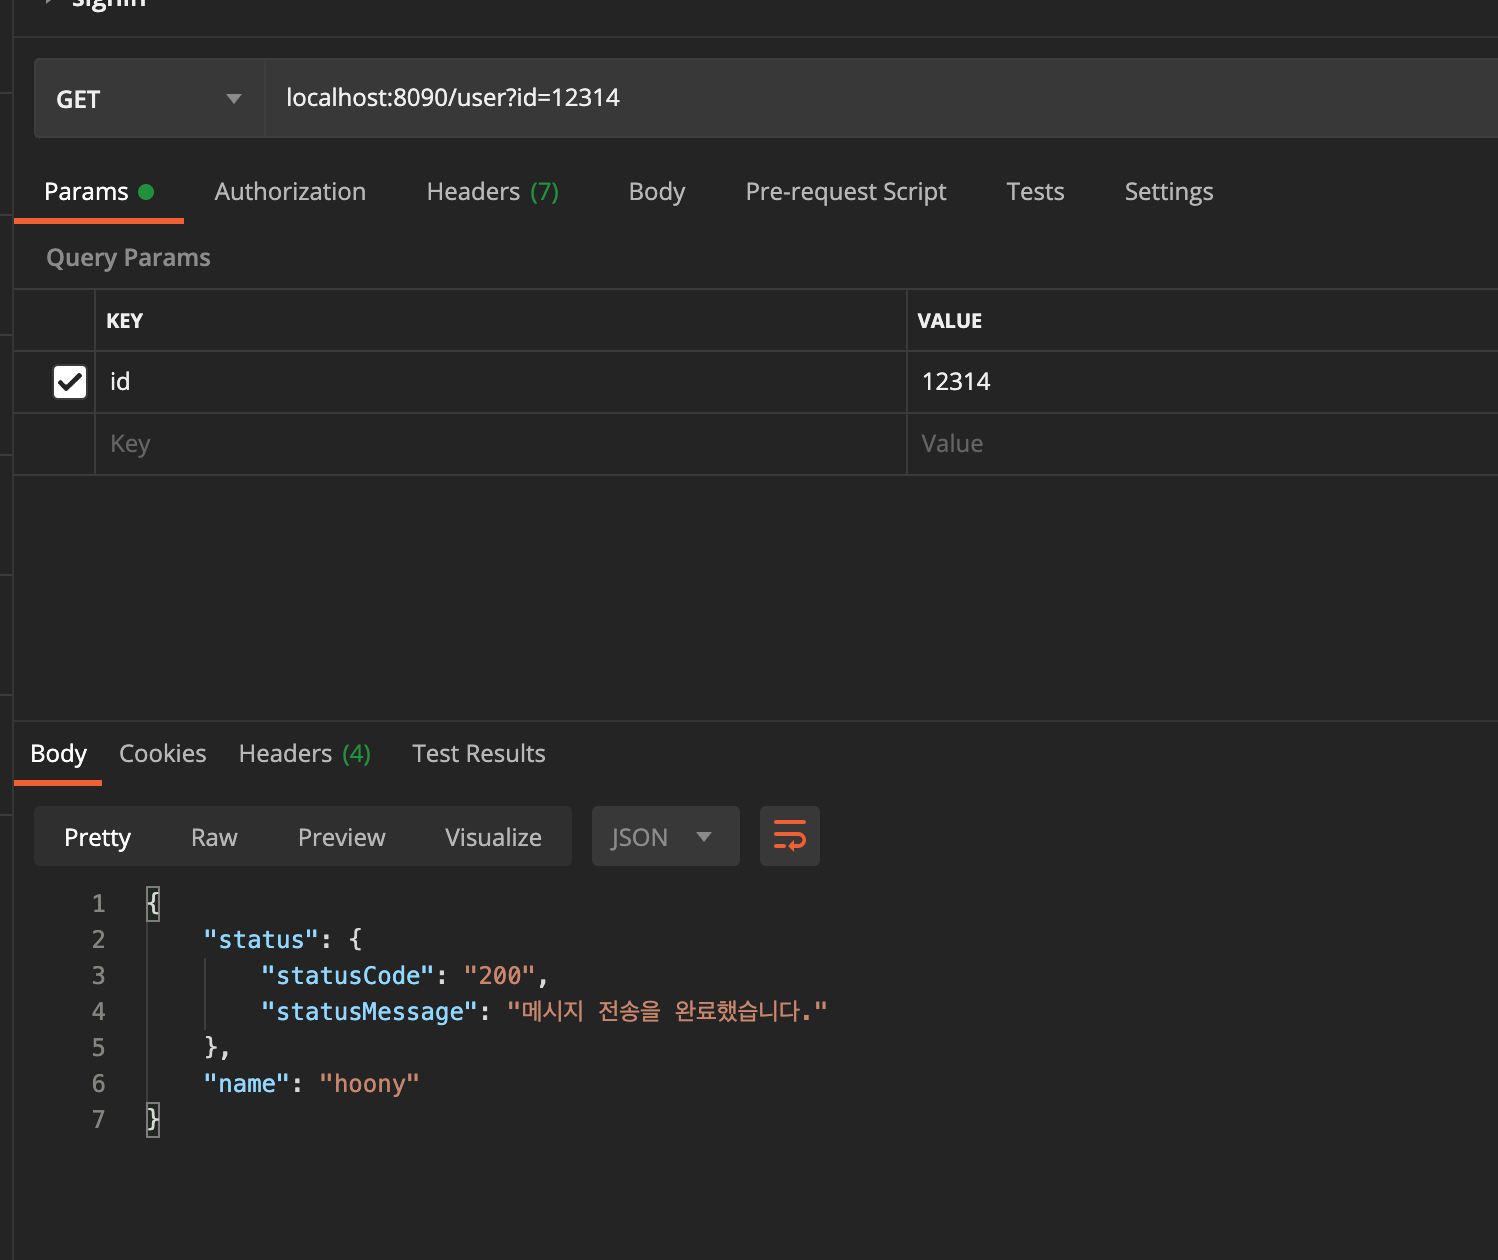The image size is (1498, 1260).
Task: Click the KEY column header
Action: click(125, 321)
